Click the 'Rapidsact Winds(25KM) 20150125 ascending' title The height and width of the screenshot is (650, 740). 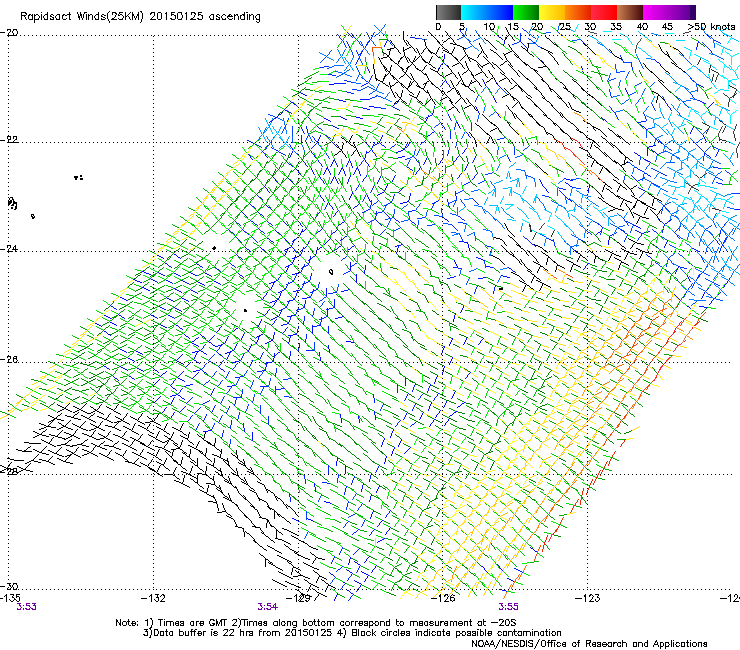[140, 17]
